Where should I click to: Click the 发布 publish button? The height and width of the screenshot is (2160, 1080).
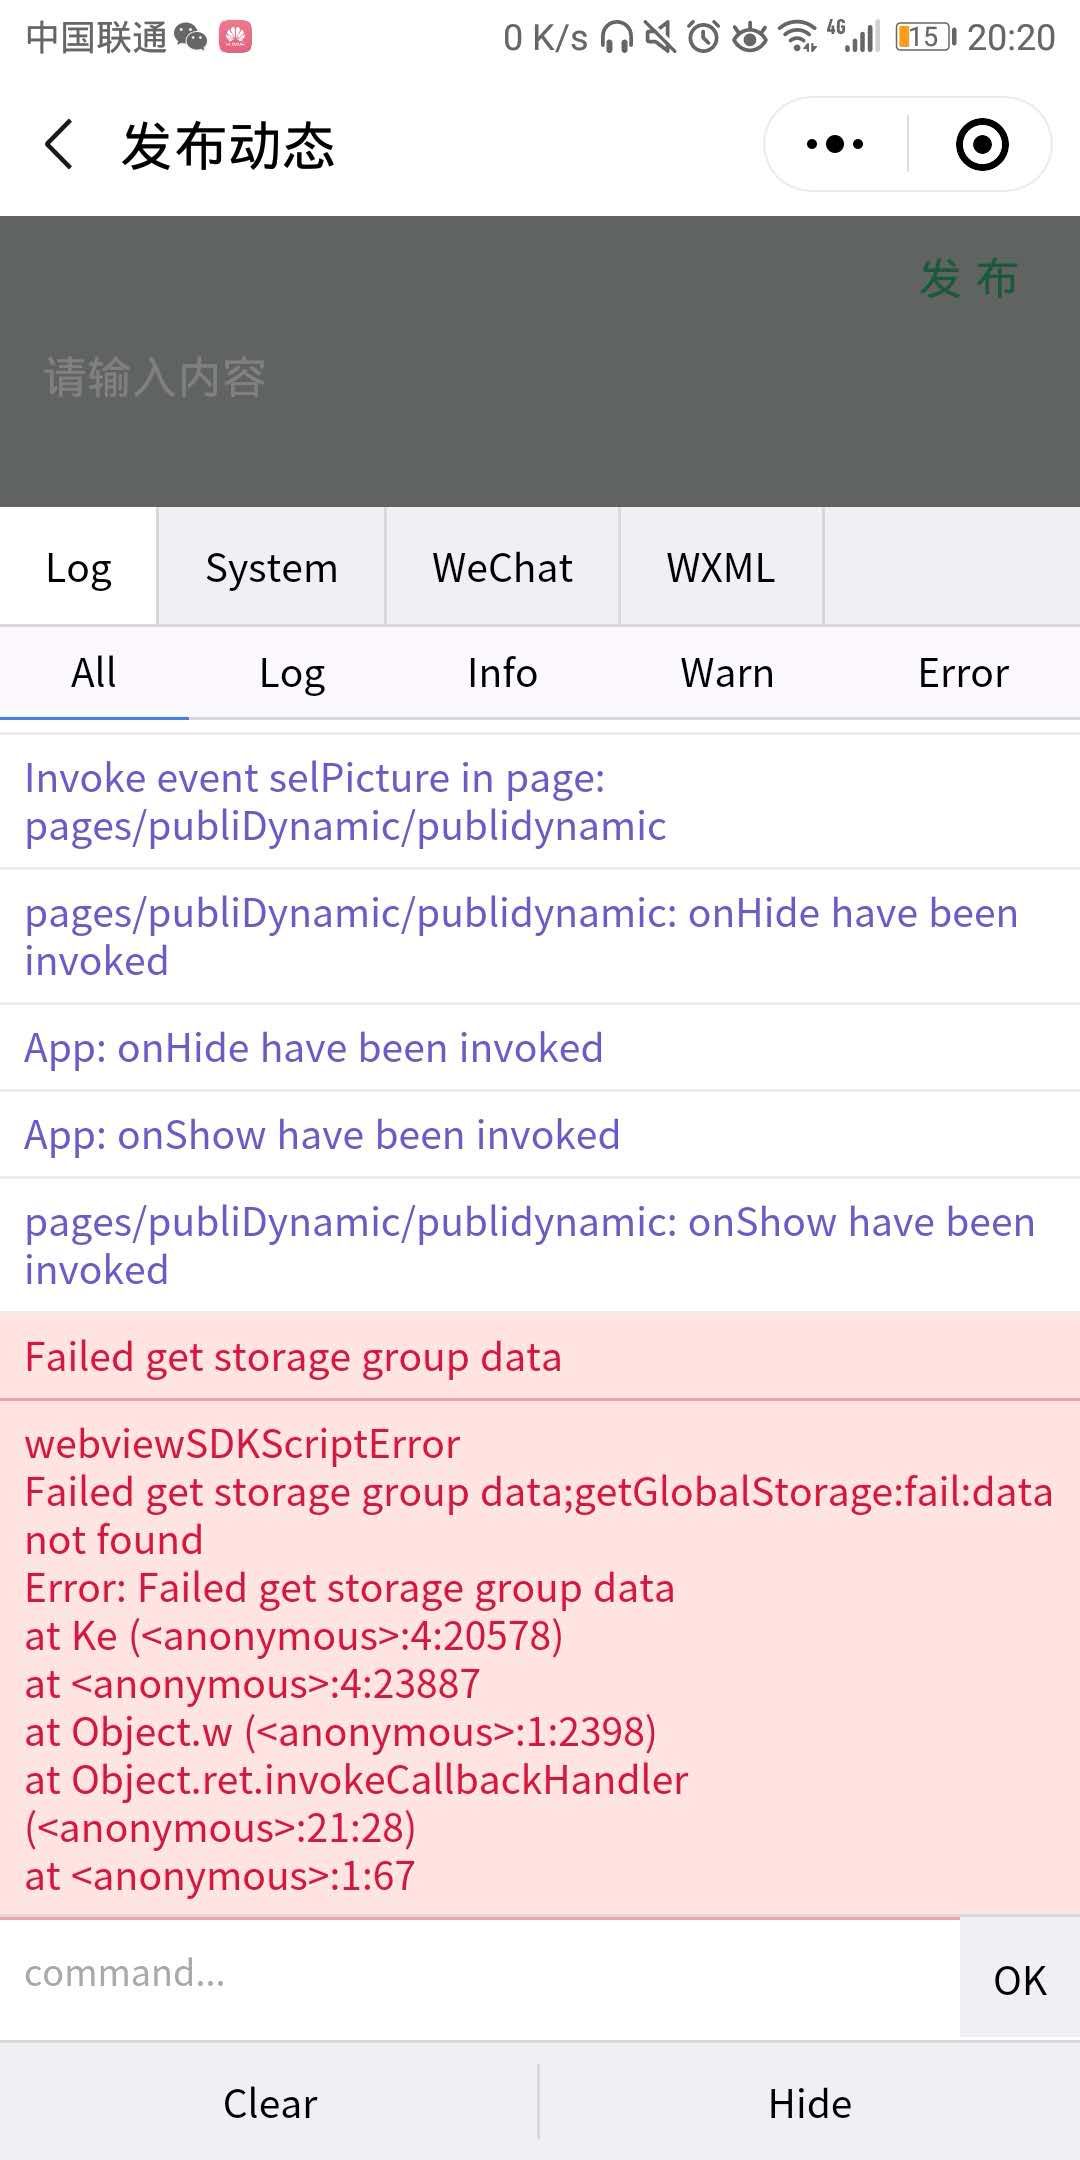[x=968, y=278]
